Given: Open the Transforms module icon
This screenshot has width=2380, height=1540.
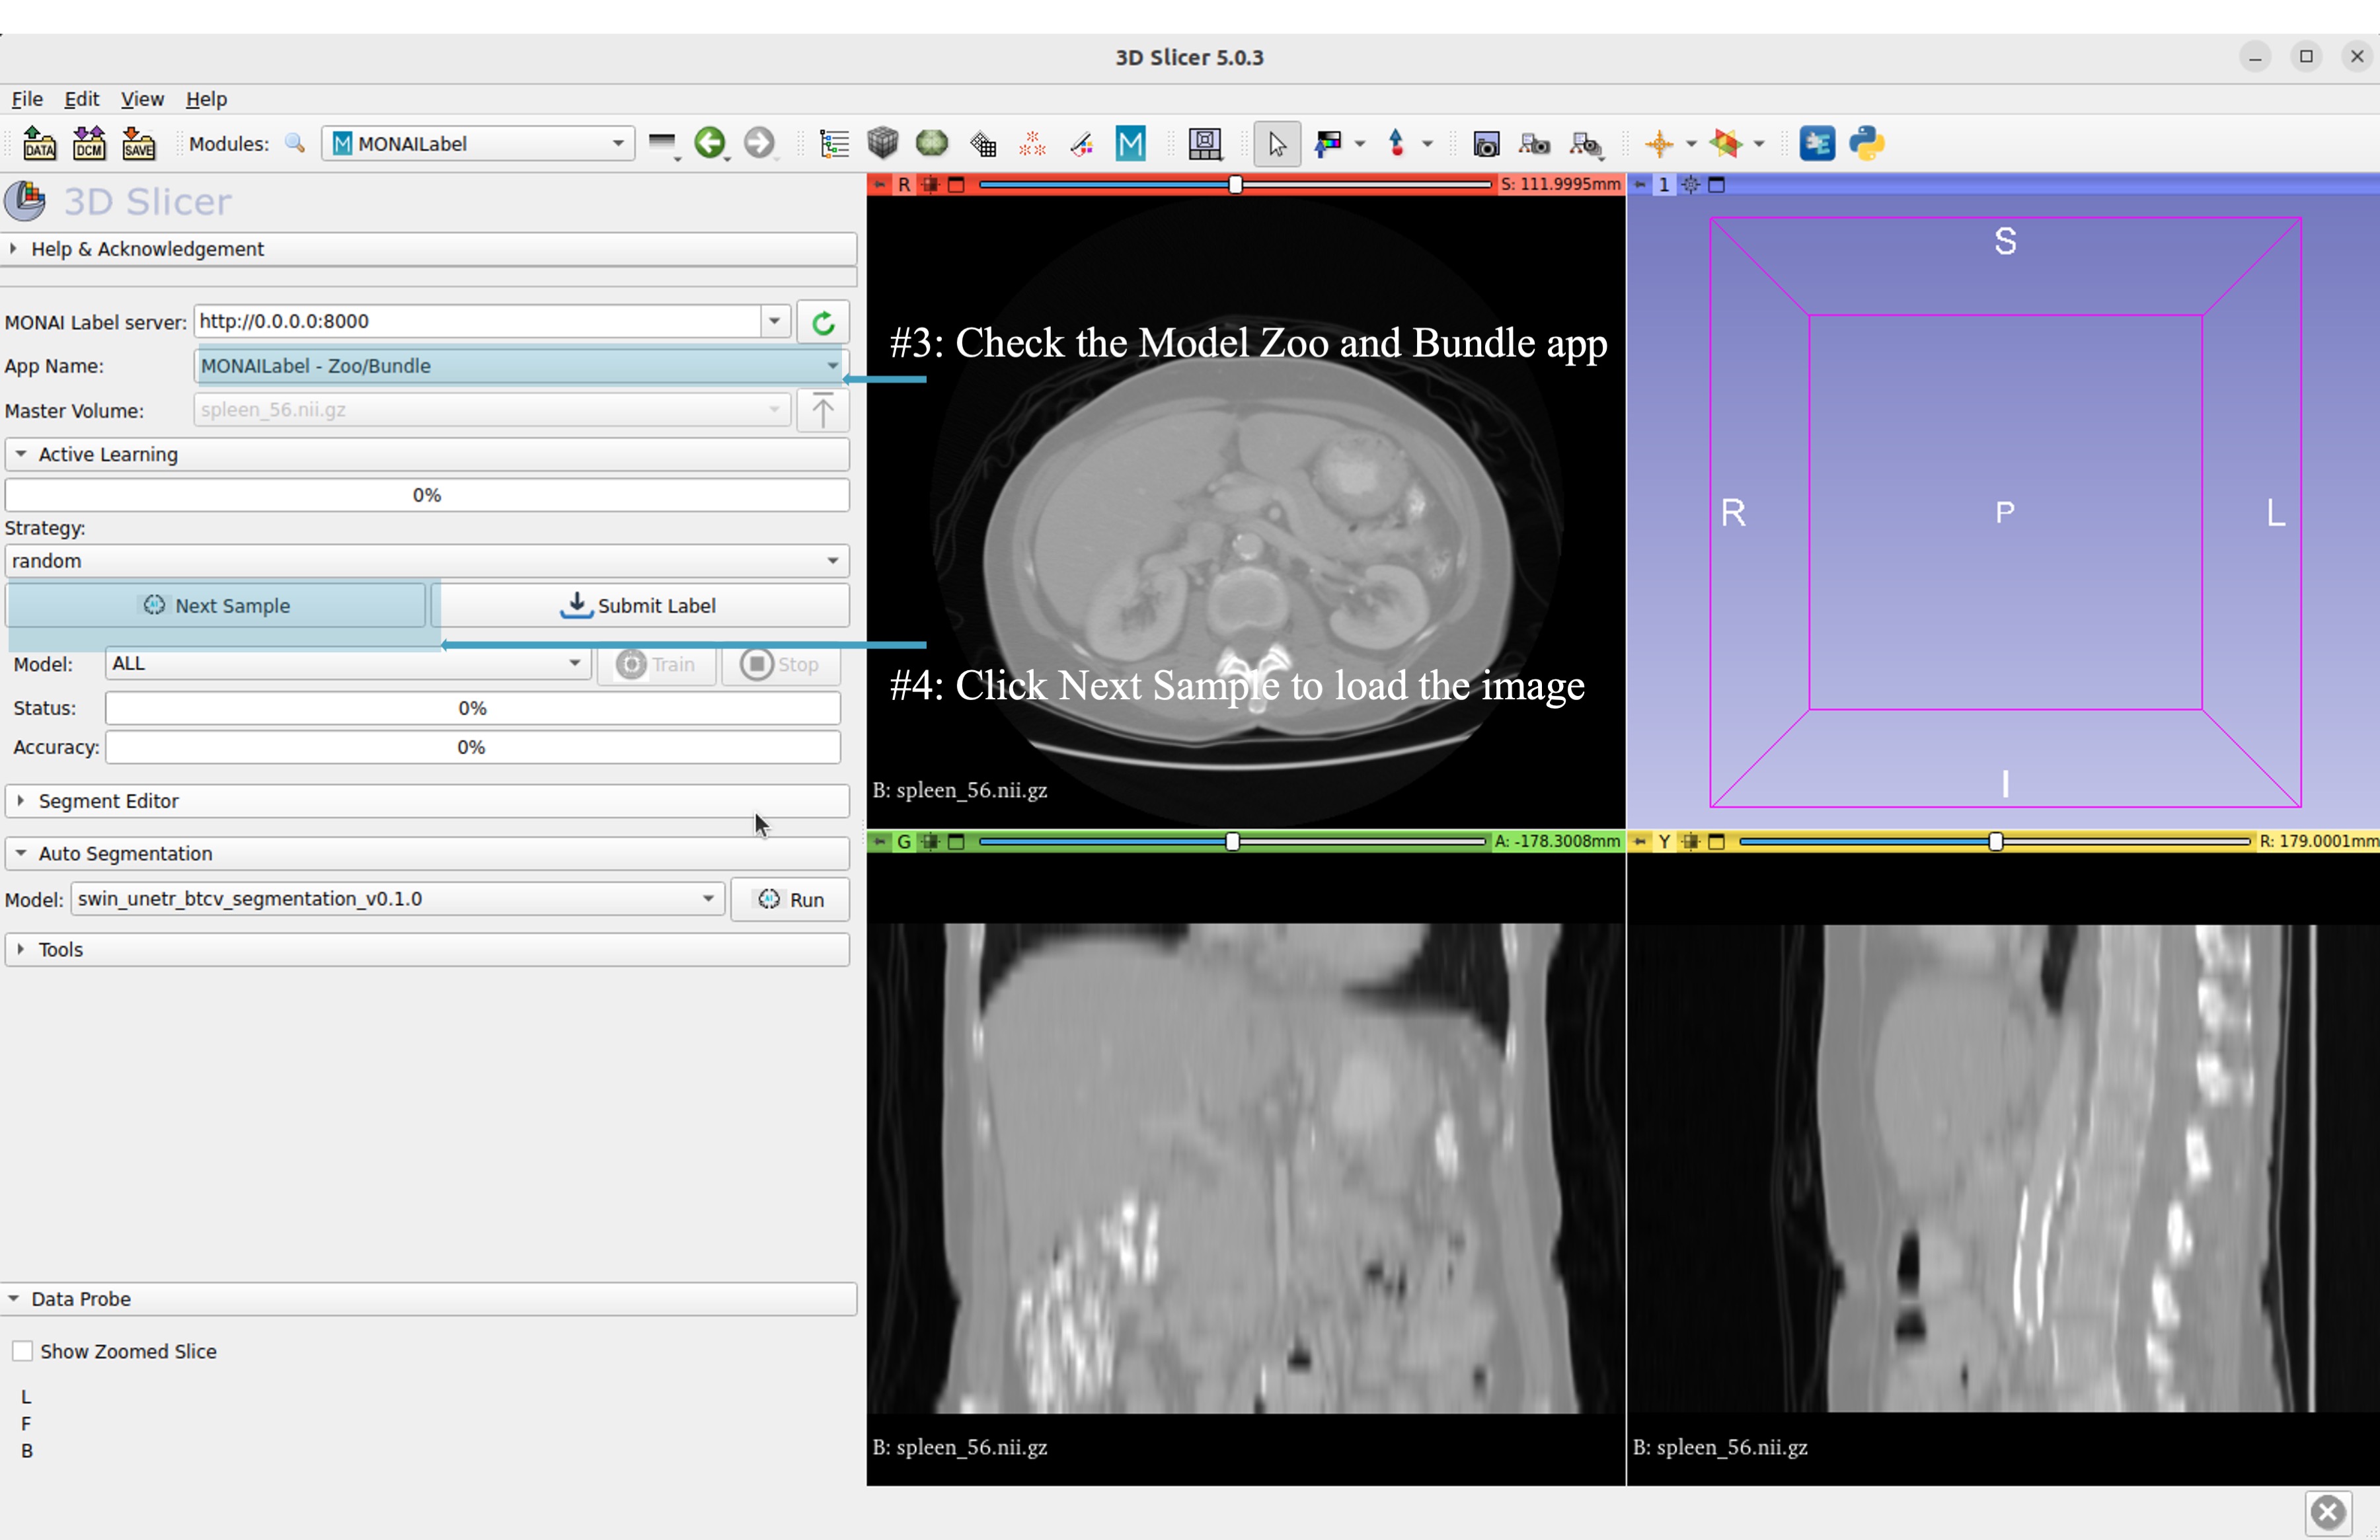Looking at the screenshot, I should (983, 143).
